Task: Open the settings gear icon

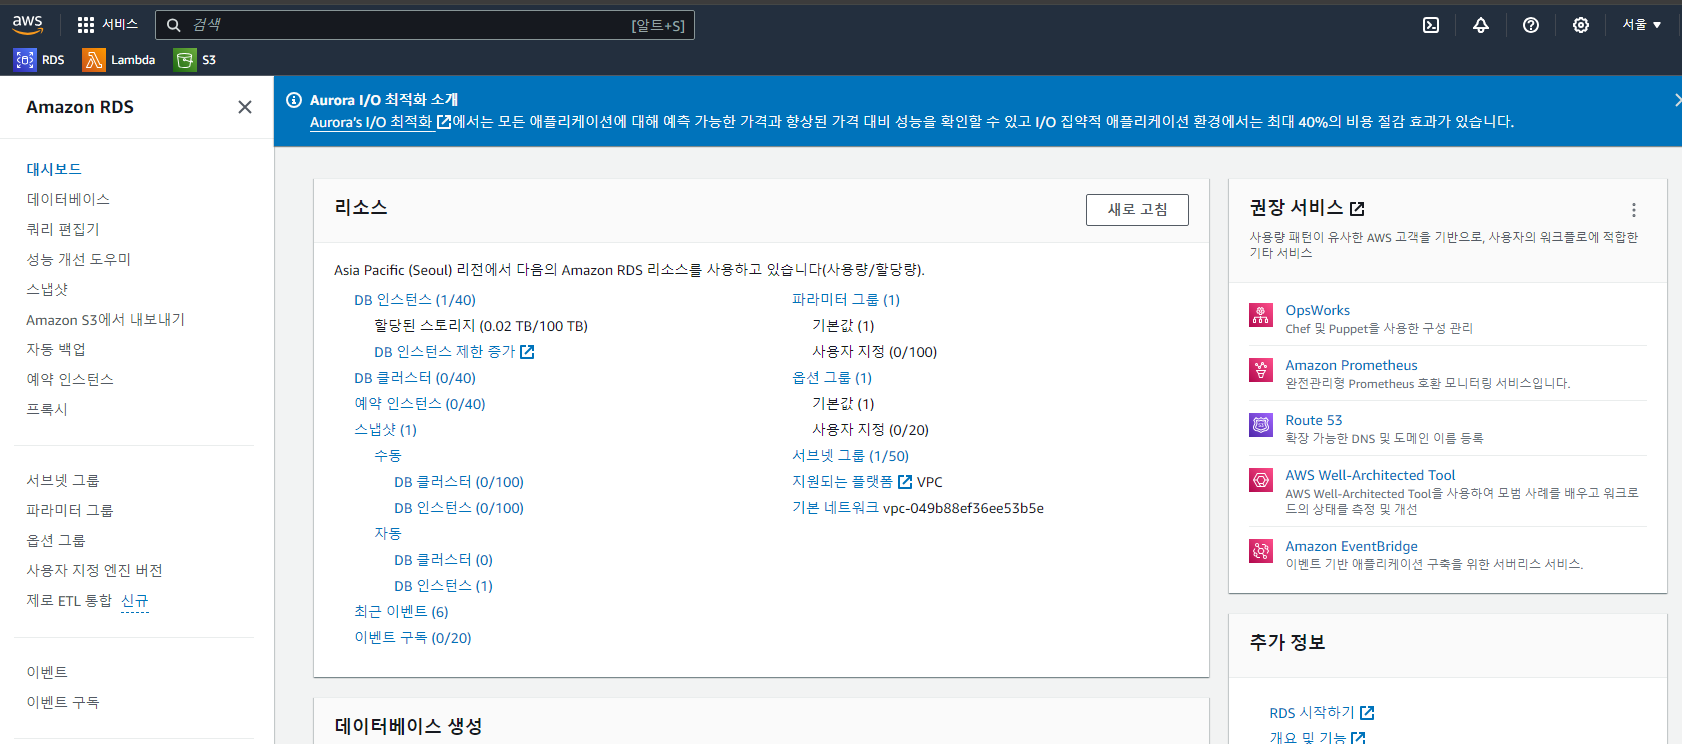Action: pos(1581,25)
